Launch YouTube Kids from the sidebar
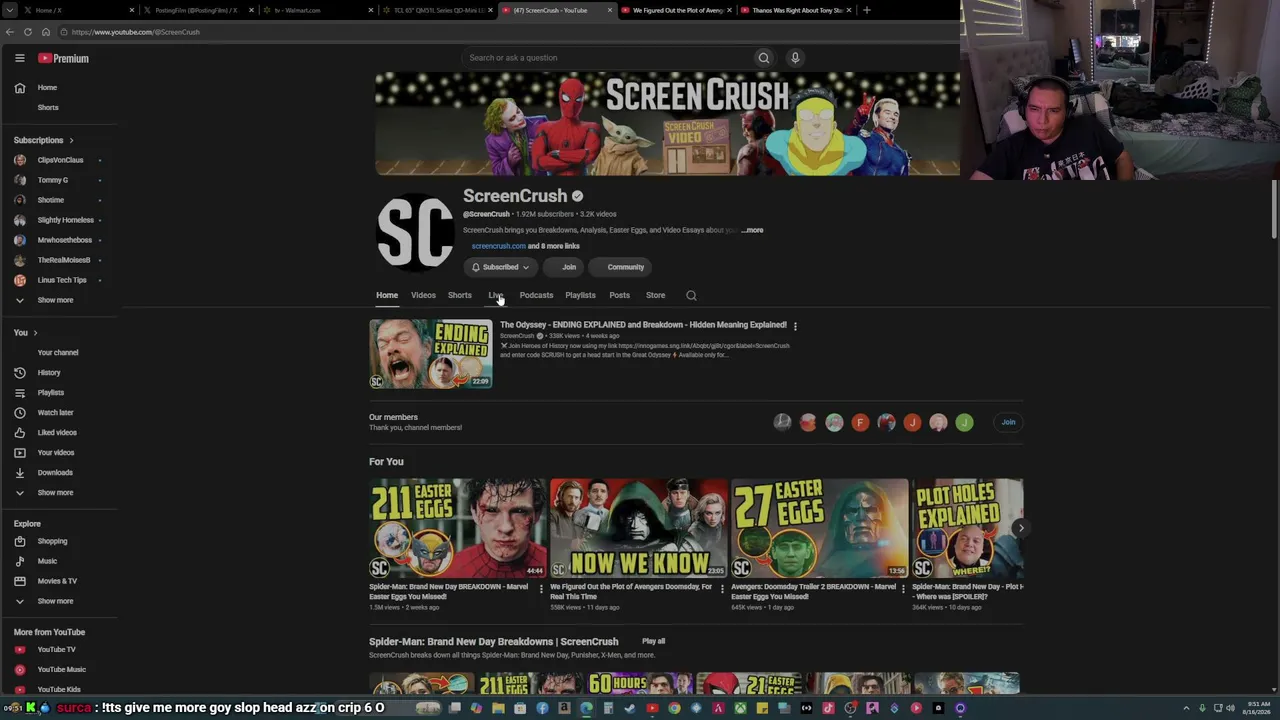The width and height of the screenshot is (1280, 720). (x=59, y=689)
